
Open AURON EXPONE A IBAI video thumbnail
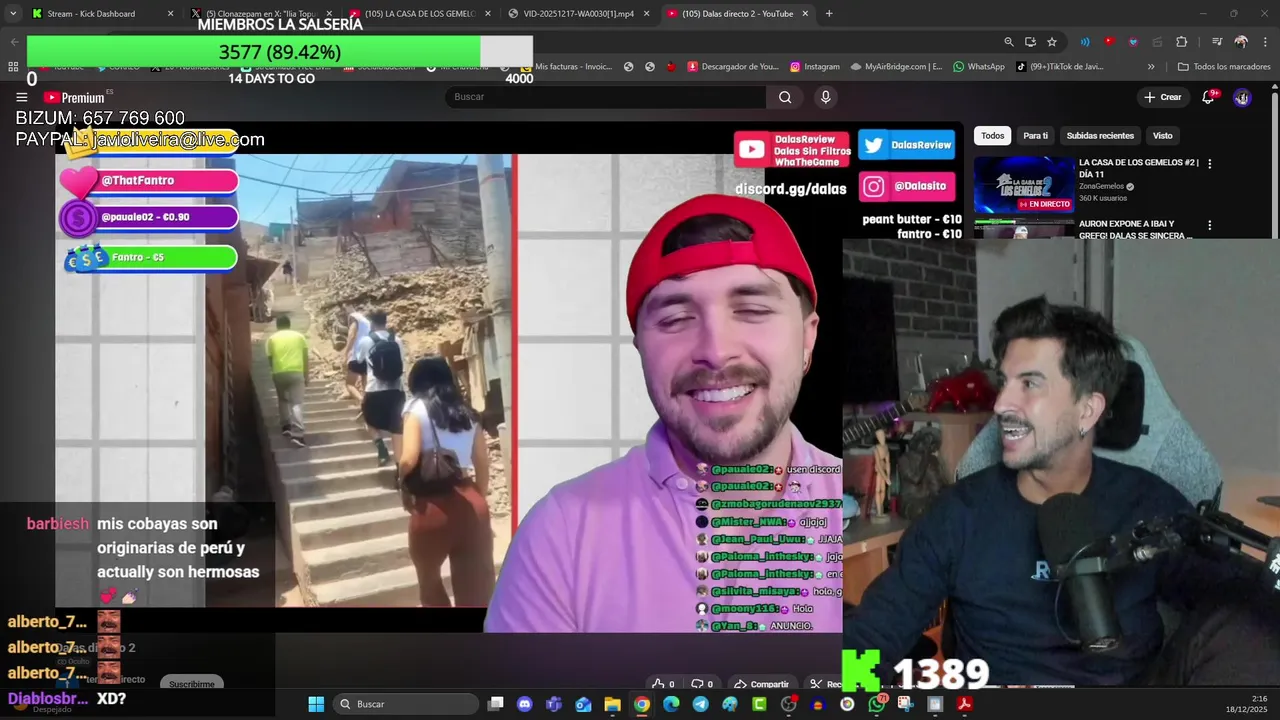[x=1024, y=228]
